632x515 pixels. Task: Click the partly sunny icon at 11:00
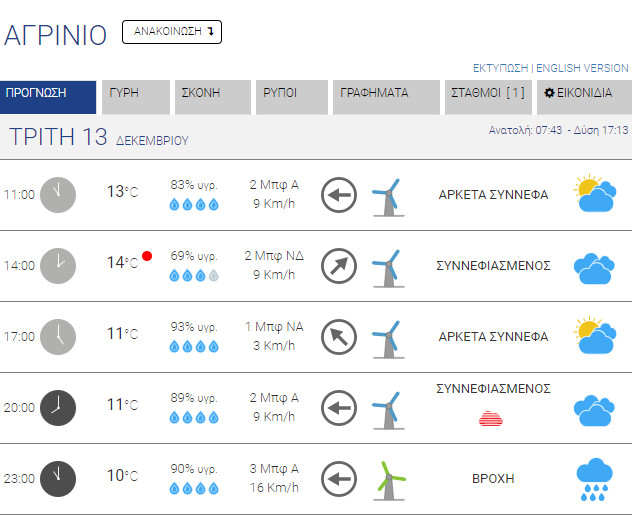click(x=594, y=194)
